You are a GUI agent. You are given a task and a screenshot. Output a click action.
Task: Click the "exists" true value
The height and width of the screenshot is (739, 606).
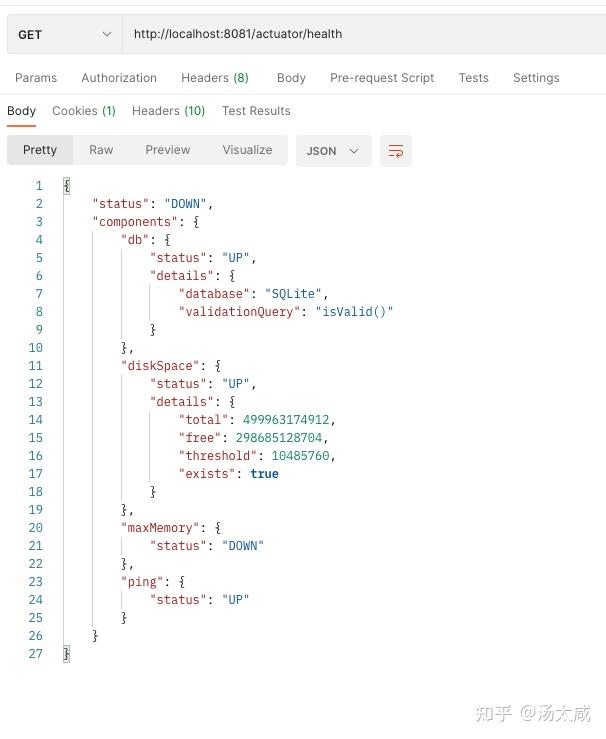[264, 474]
